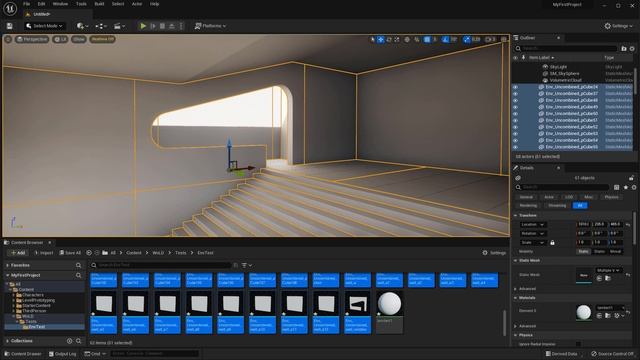The height and width of the screenshot is (360, 640).
Task: Open the Add Content quick menu
Action: pyautogui.click(x=82, y=26)
